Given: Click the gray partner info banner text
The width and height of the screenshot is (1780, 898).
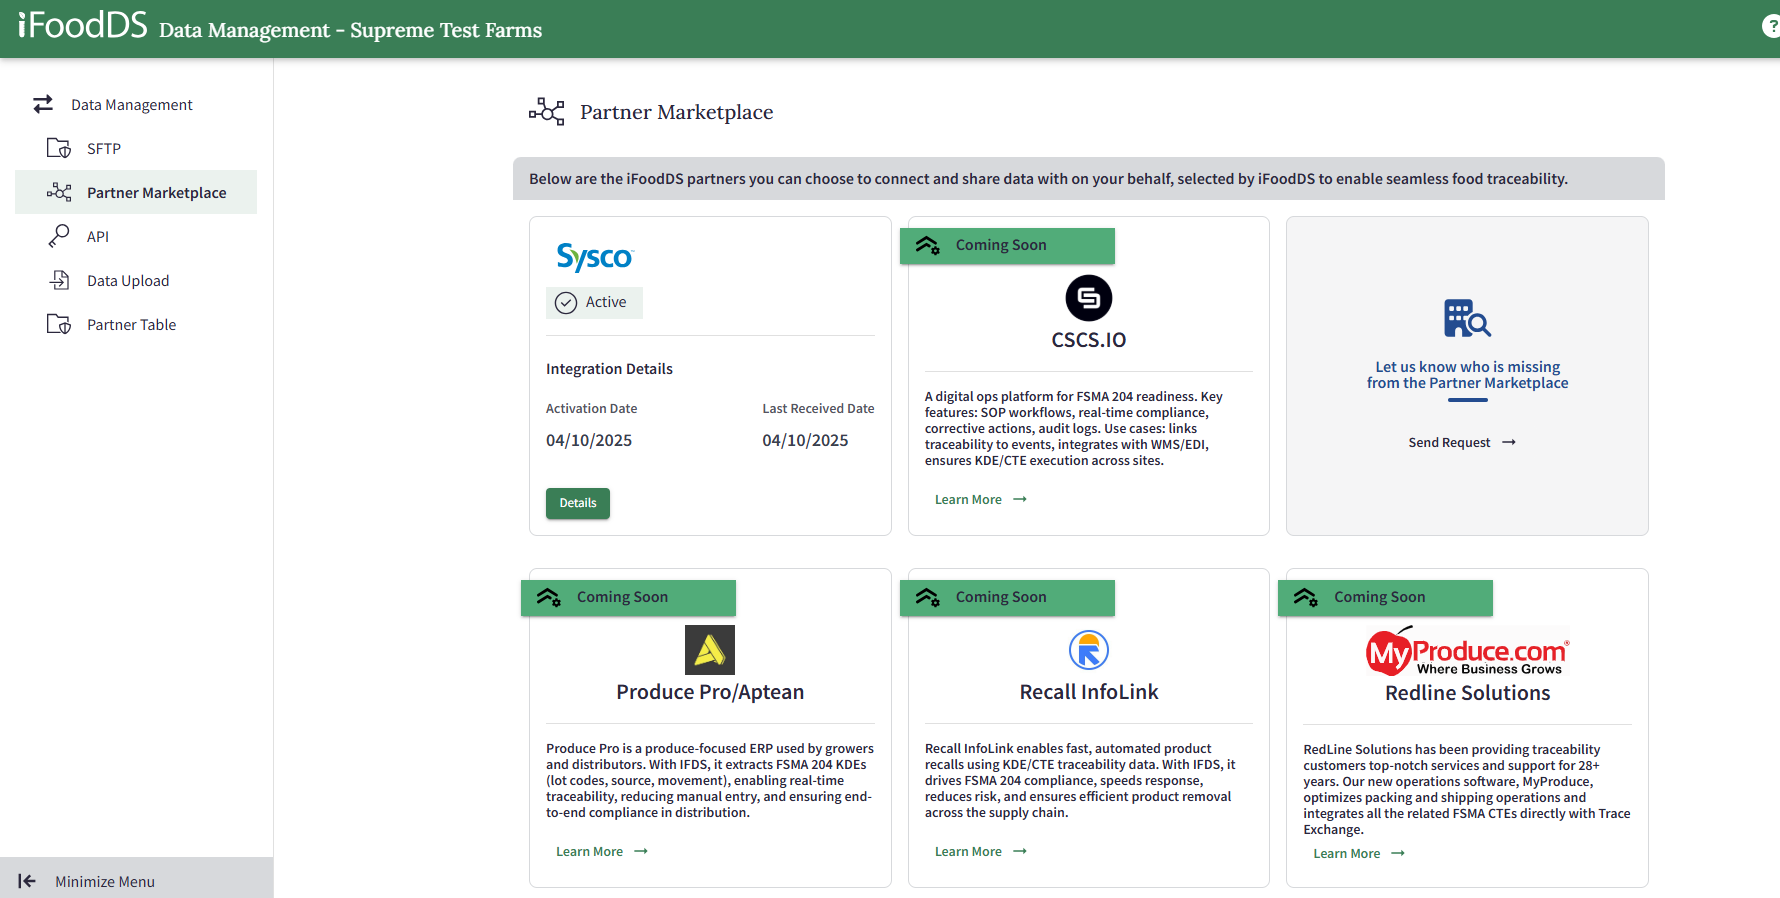Looking at the screenshot, I should pos(1048,179).
